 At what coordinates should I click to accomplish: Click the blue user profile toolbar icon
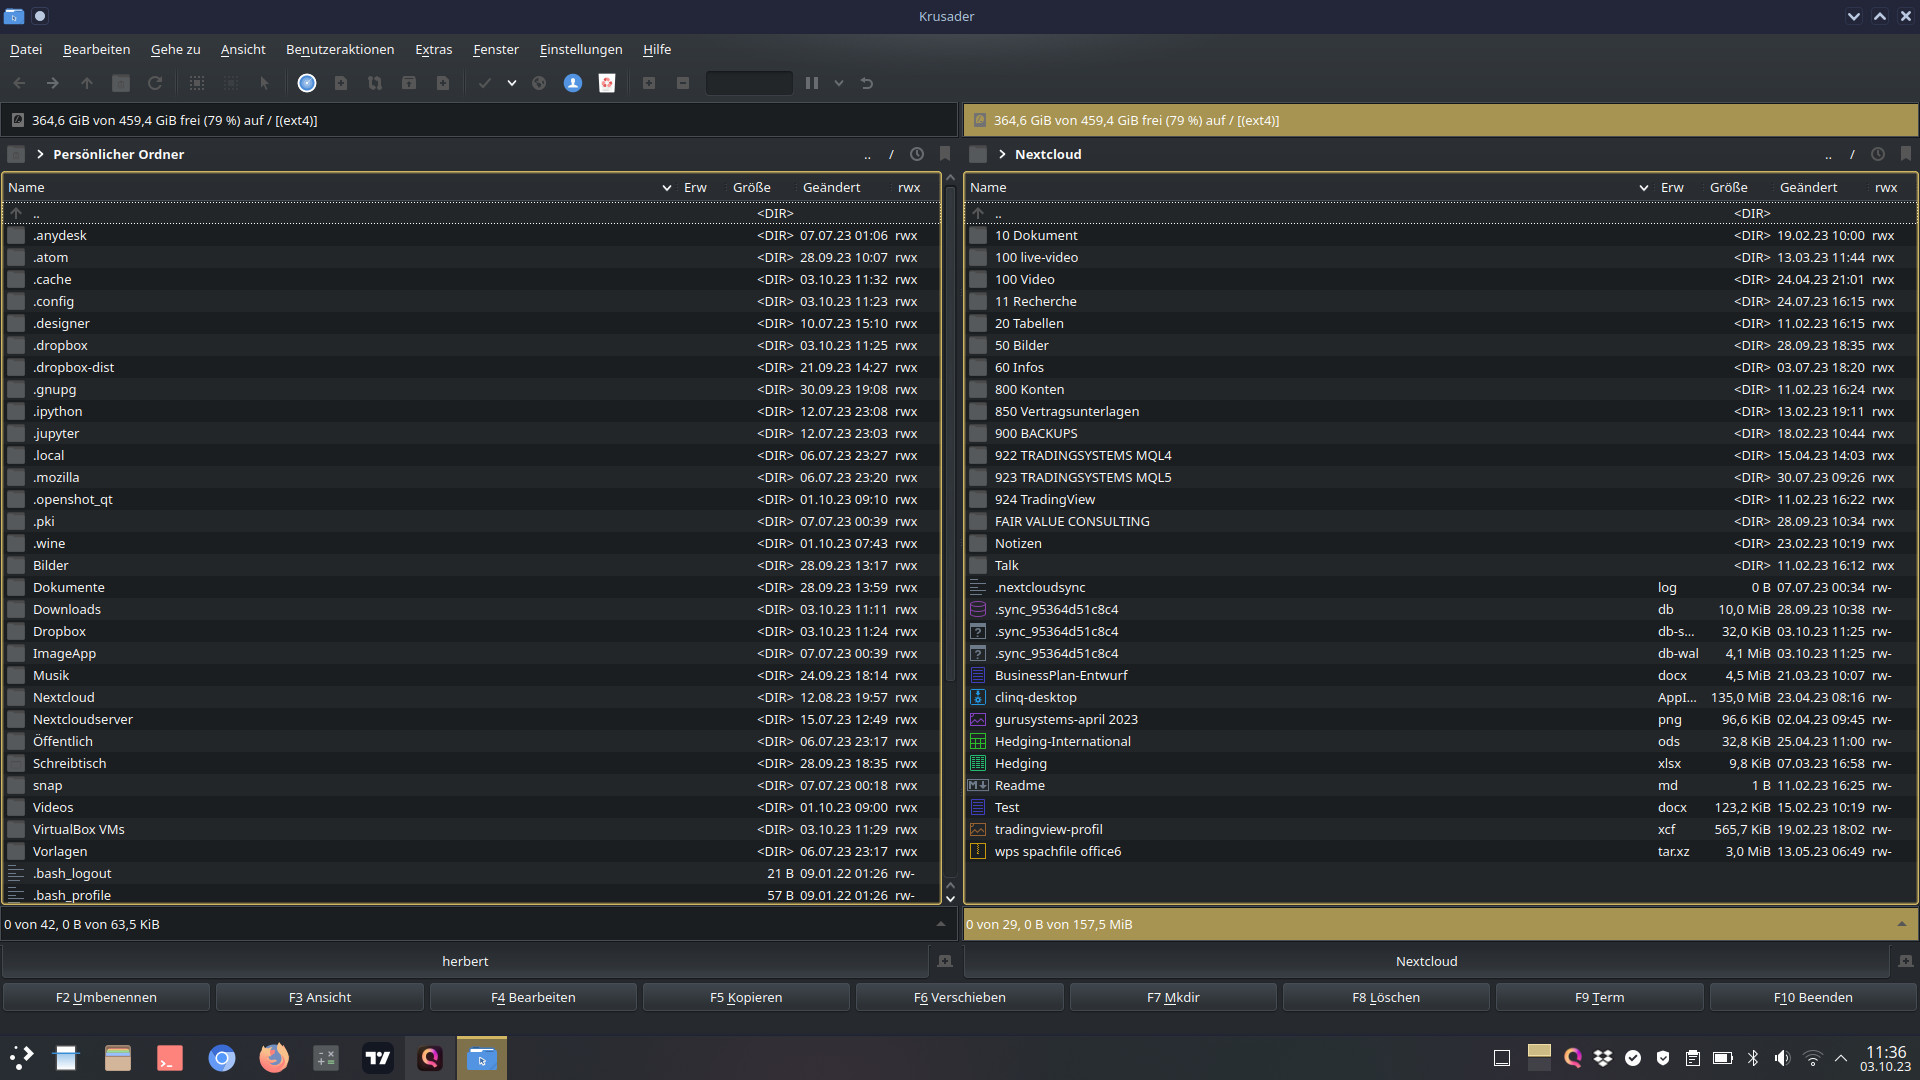point(573,83)
